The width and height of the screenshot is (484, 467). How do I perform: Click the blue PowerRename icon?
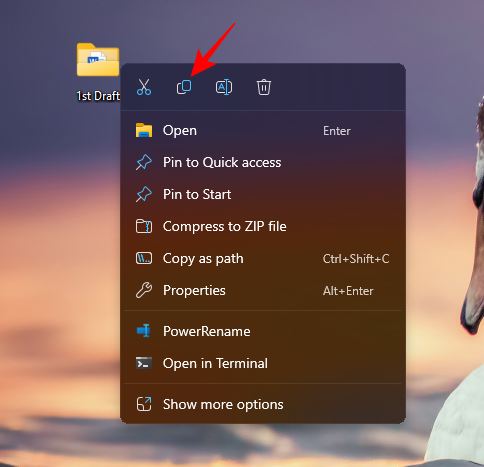pos(144,331)
